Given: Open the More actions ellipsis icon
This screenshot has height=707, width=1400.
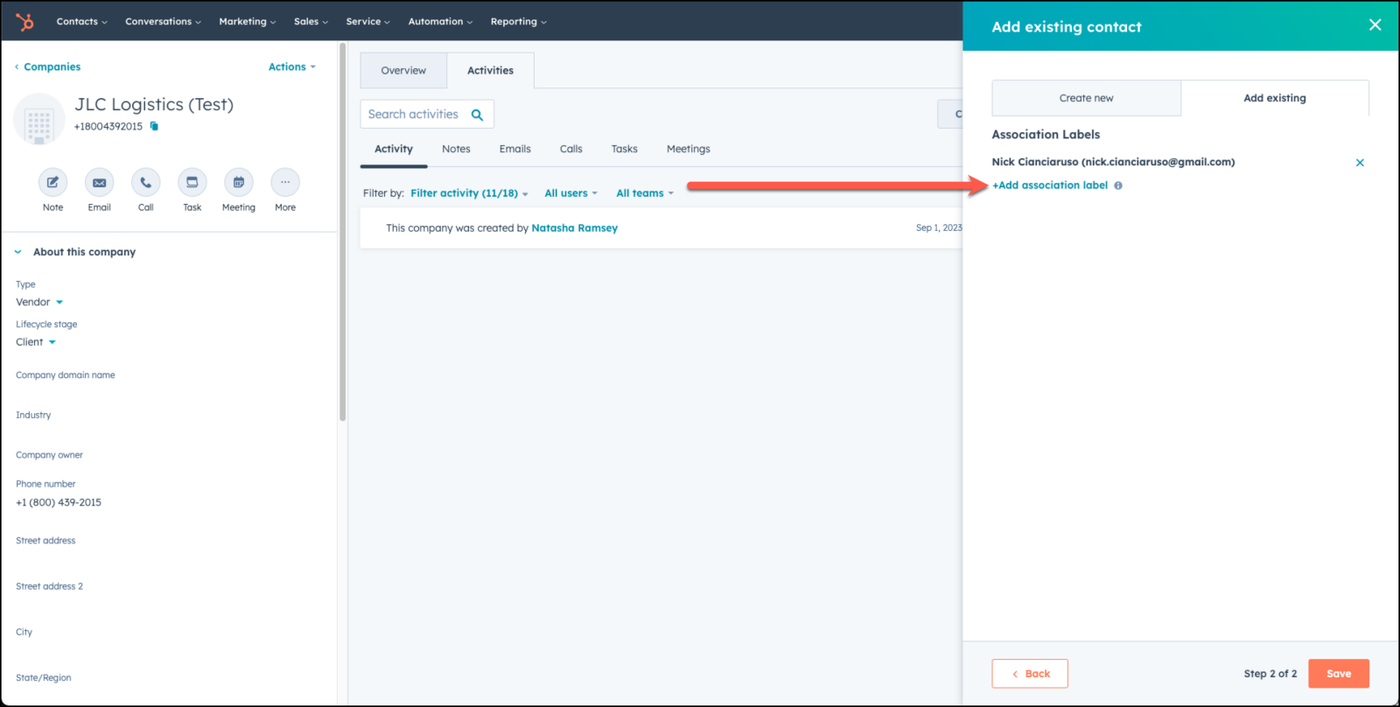Looking at the screenshot, I should point(285,182).
